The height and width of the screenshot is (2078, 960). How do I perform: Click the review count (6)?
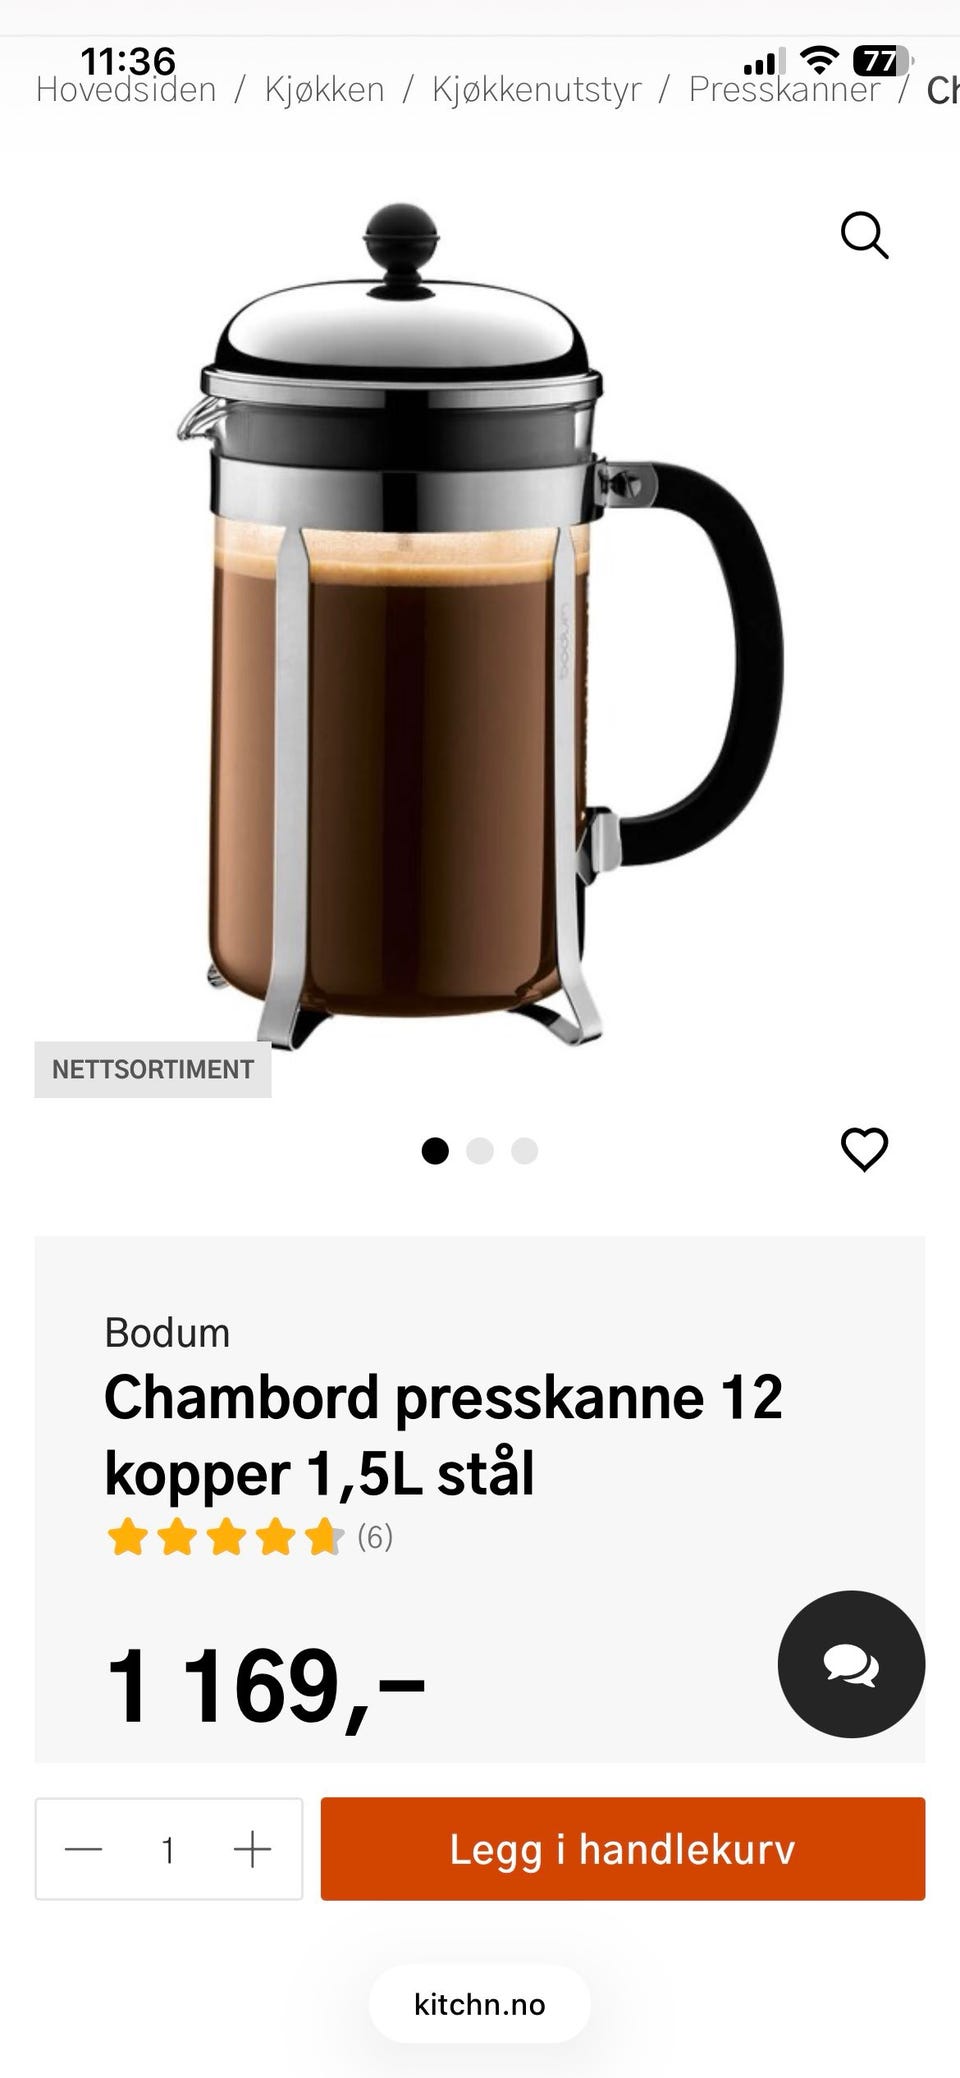375,1537
